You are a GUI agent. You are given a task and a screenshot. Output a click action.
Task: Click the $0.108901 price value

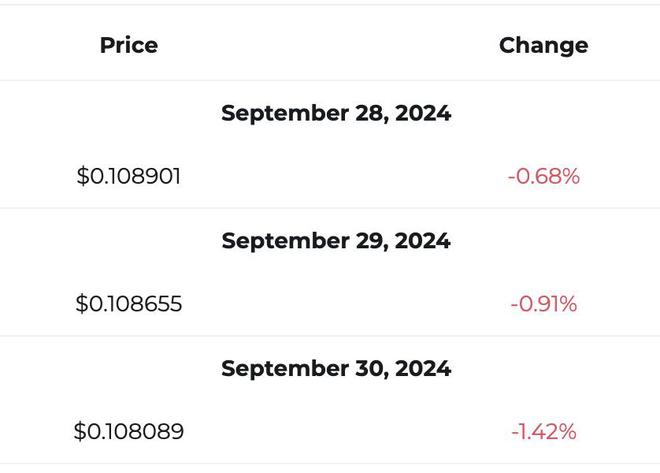pyautogui.click(x=129, y=176)
